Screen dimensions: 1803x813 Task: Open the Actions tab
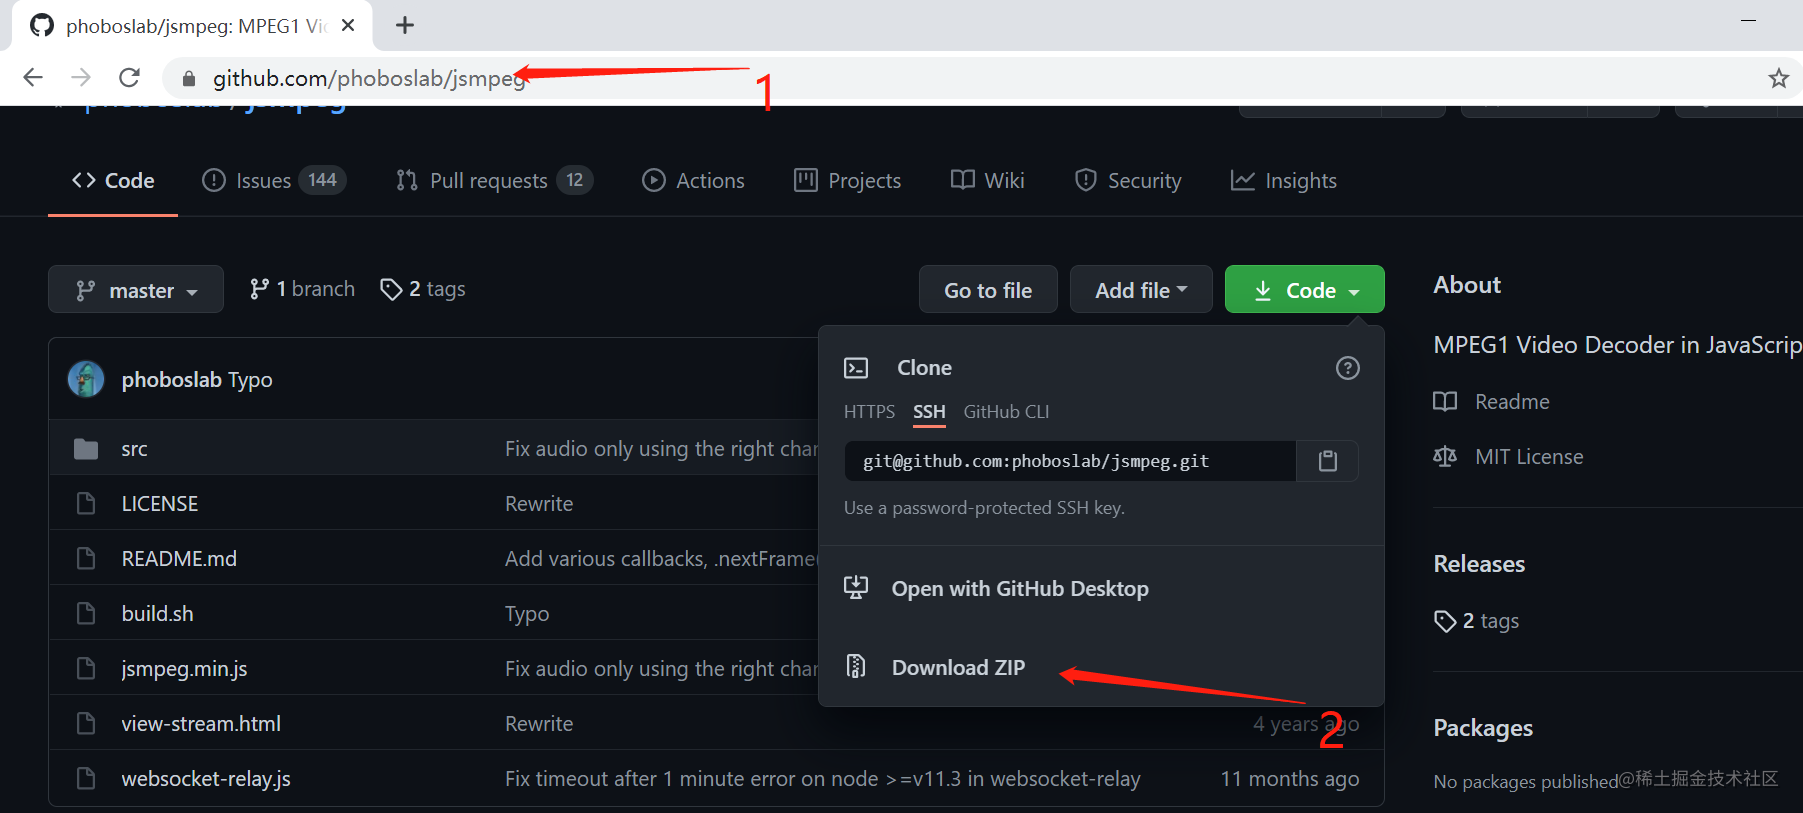pyautogui.click(x=693, y=181)
